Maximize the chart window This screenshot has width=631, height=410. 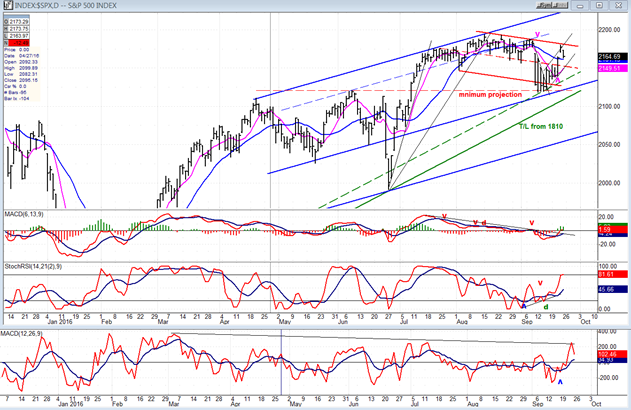[x=599, y=5]
